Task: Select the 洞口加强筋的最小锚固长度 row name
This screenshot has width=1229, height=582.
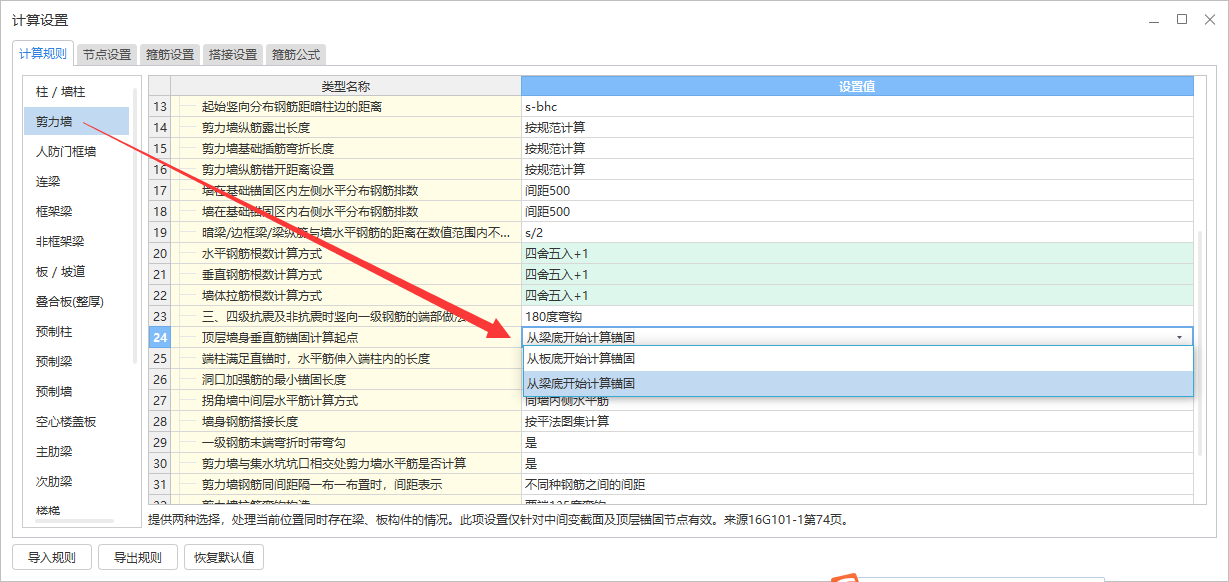Action: tap(274, 379)
